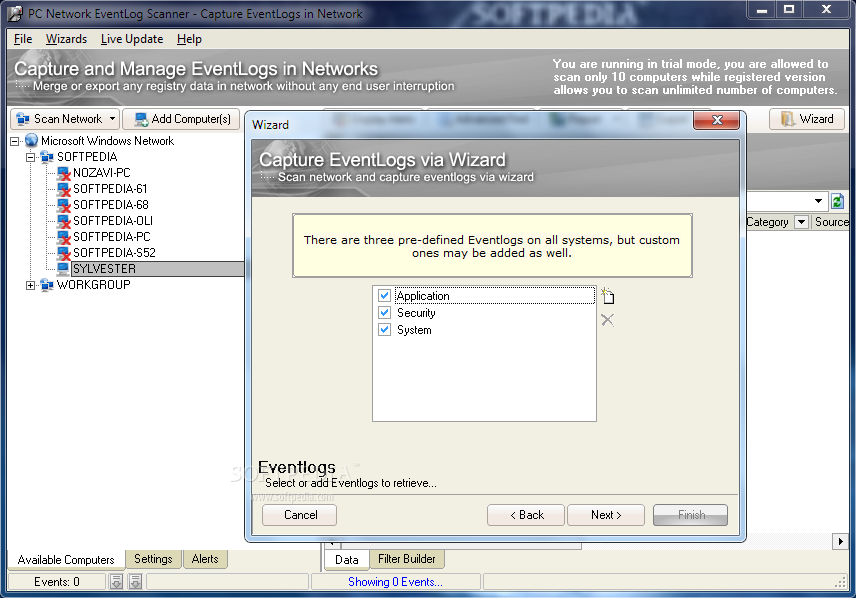The image size is (856, 598).
Task: Launch the Wizard toolbar button
Action: coord(807,119)
